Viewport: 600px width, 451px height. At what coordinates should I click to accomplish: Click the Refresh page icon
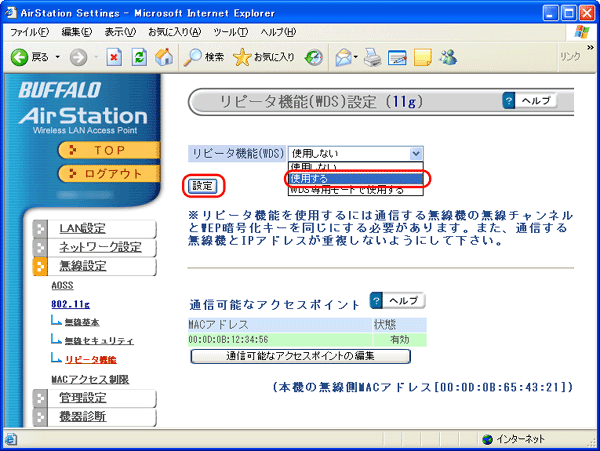(140, 56)
